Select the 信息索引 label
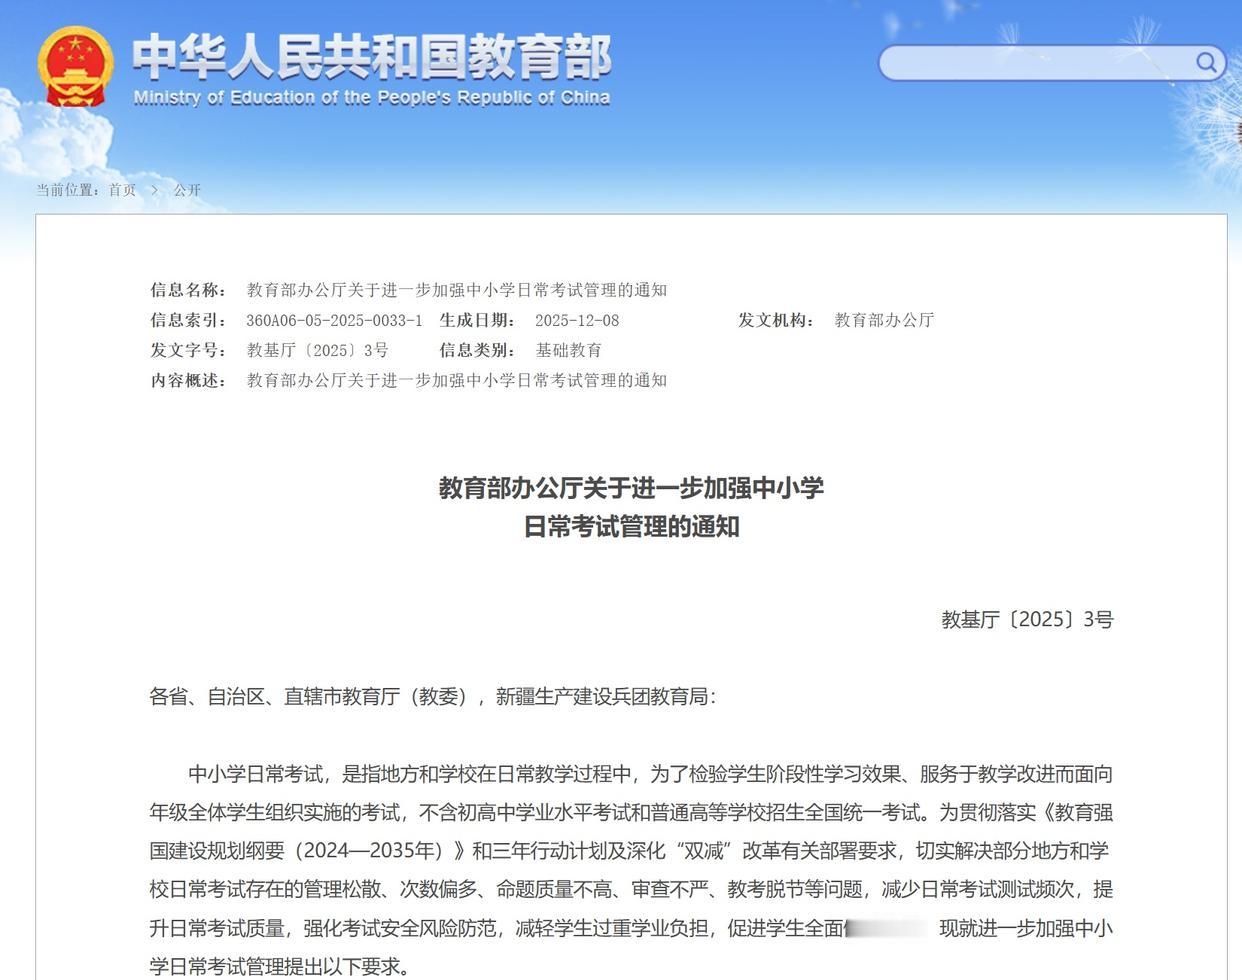This screenshot has height=980, width=1242. [x=189, y=320]
